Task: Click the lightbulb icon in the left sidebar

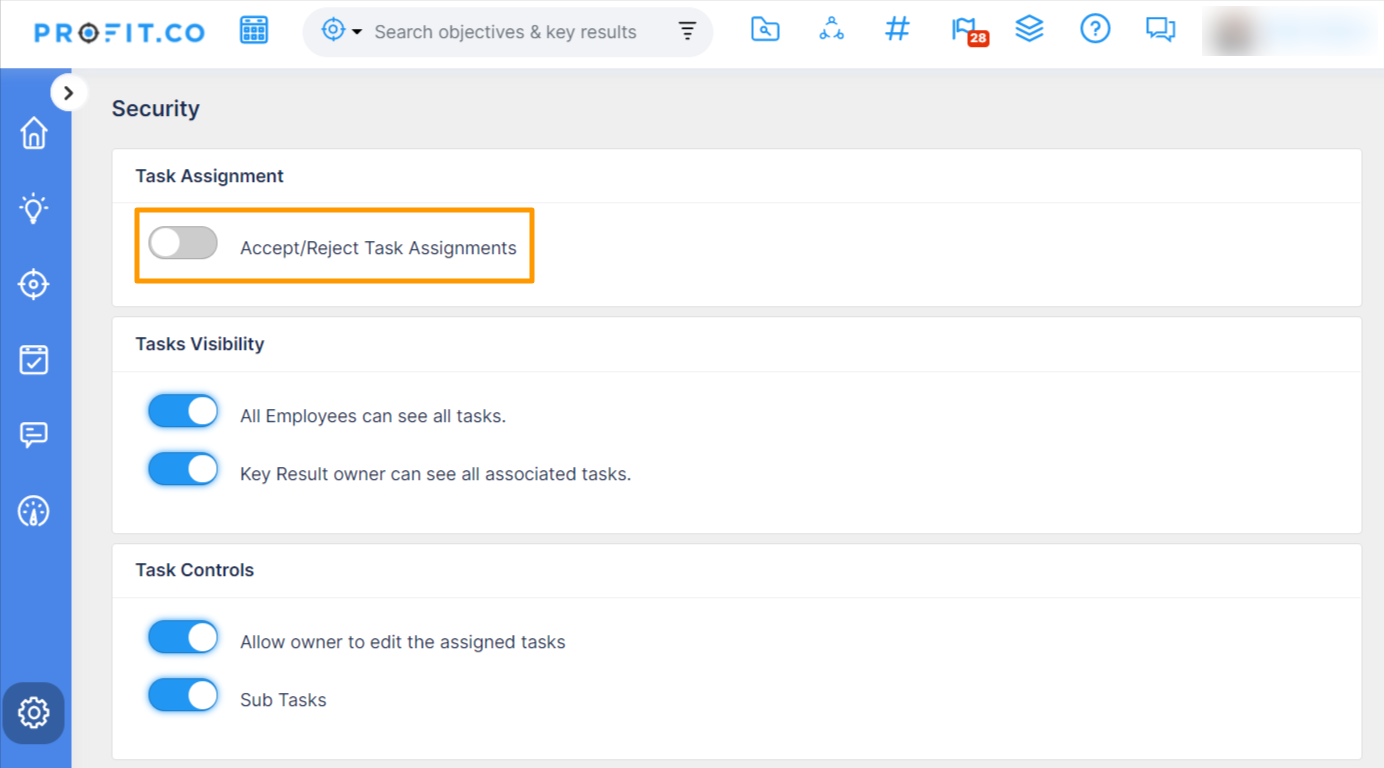Action: [x=34, y=208]
